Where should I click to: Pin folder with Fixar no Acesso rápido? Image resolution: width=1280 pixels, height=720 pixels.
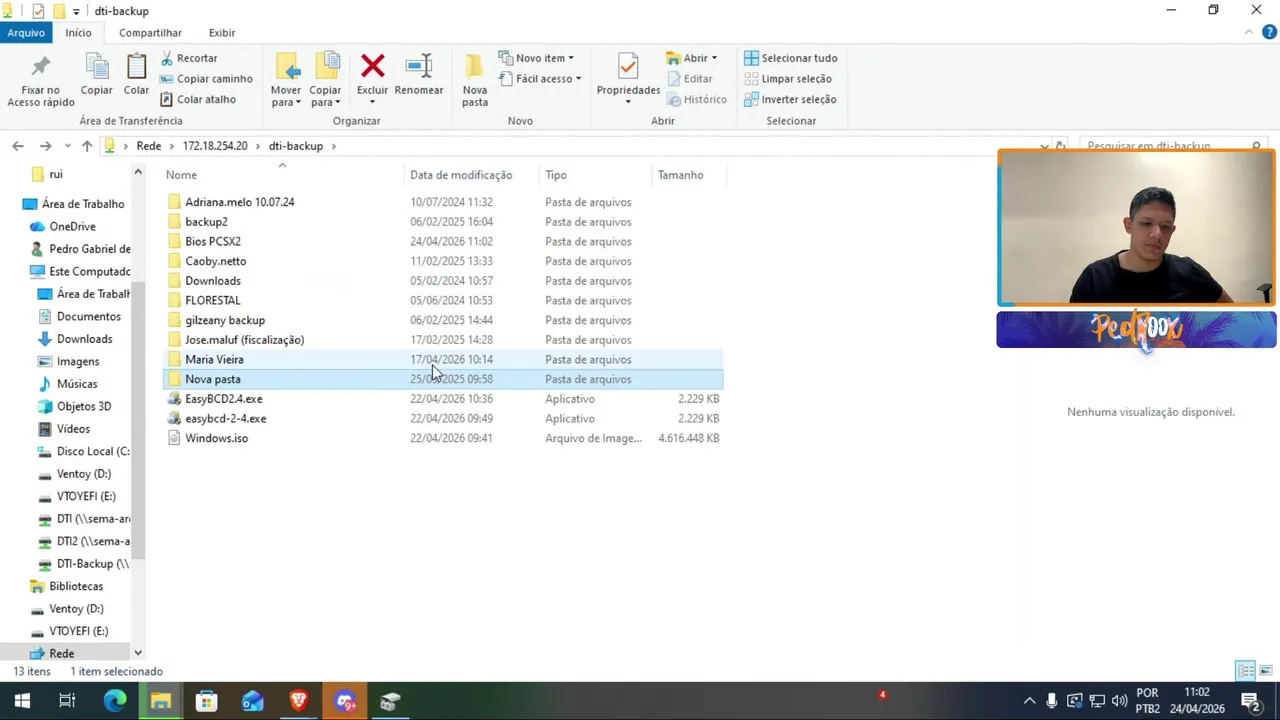coord(41,81)
